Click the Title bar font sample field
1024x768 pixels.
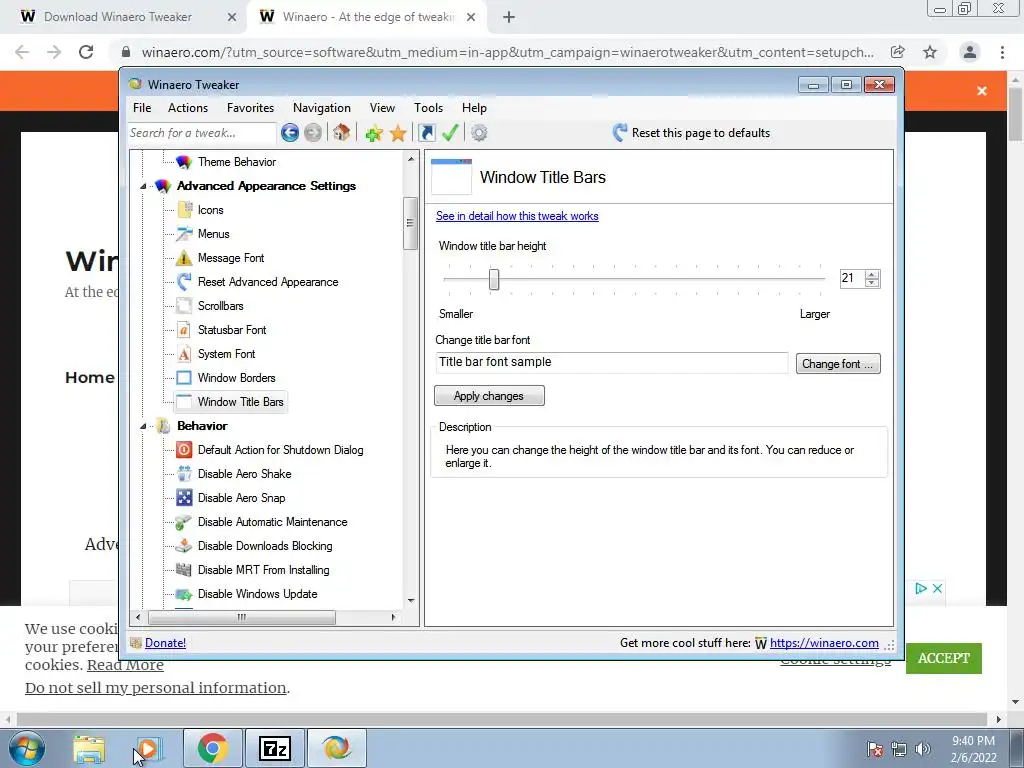(x=612, y=362)
